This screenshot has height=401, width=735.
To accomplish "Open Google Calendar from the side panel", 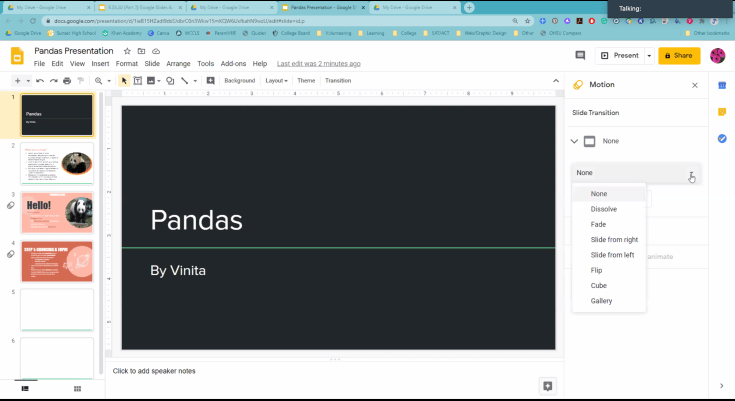I will 722,86.
